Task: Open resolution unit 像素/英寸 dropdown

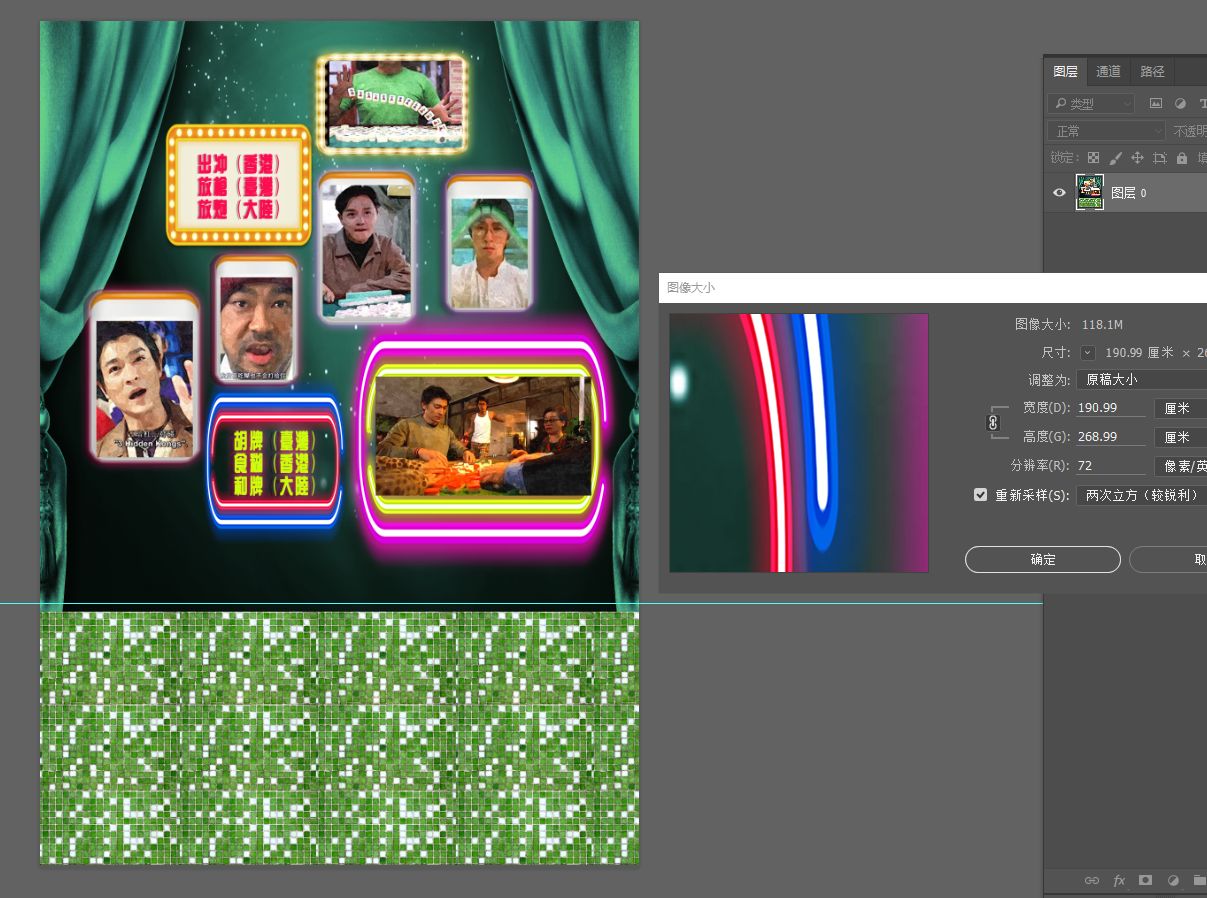Action: [1180, 466]
